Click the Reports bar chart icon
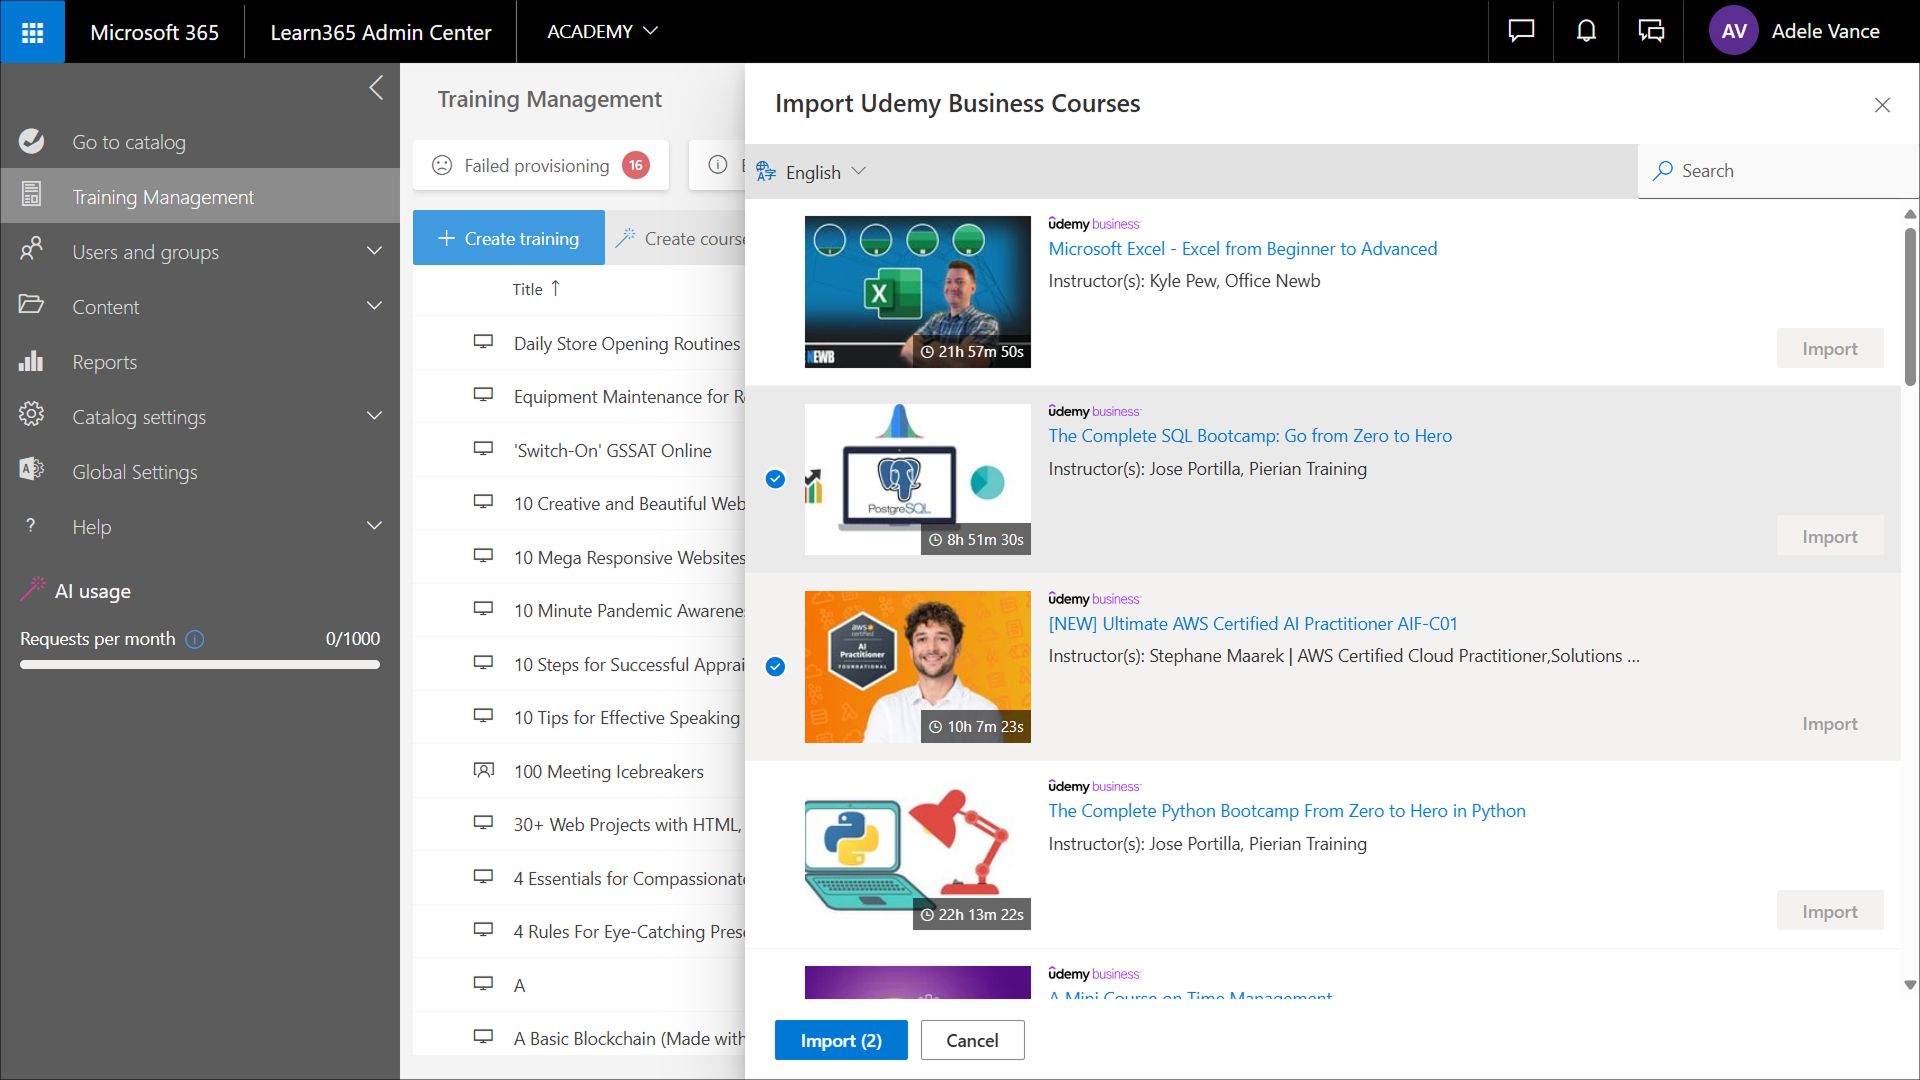Screen dimensions: 1920x1080 coord(32,362)
